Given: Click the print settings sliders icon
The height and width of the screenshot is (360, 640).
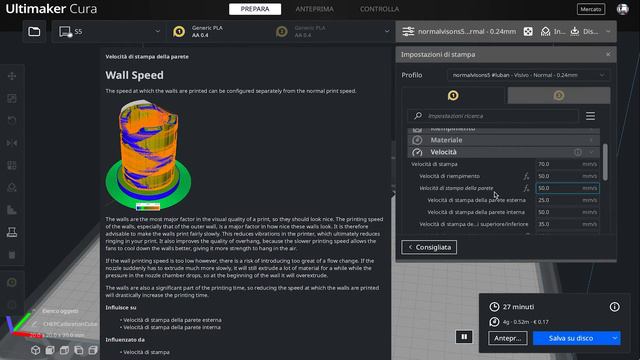Looking at the screenshot, I should point(408,31).
